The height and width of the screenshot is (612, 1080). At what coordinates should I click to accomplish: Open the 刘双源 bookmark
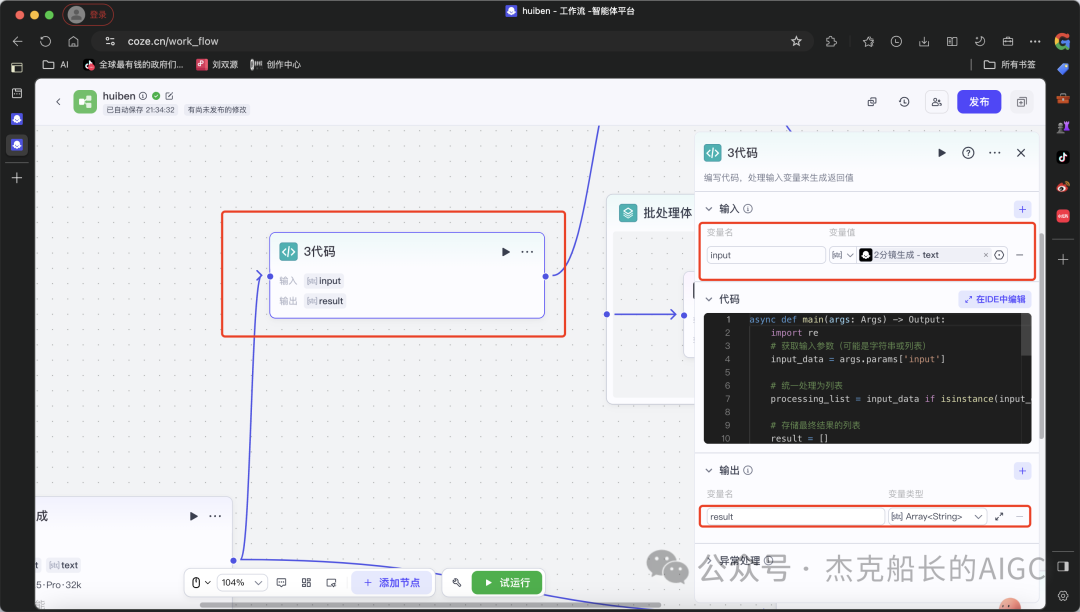coord(217,65)
